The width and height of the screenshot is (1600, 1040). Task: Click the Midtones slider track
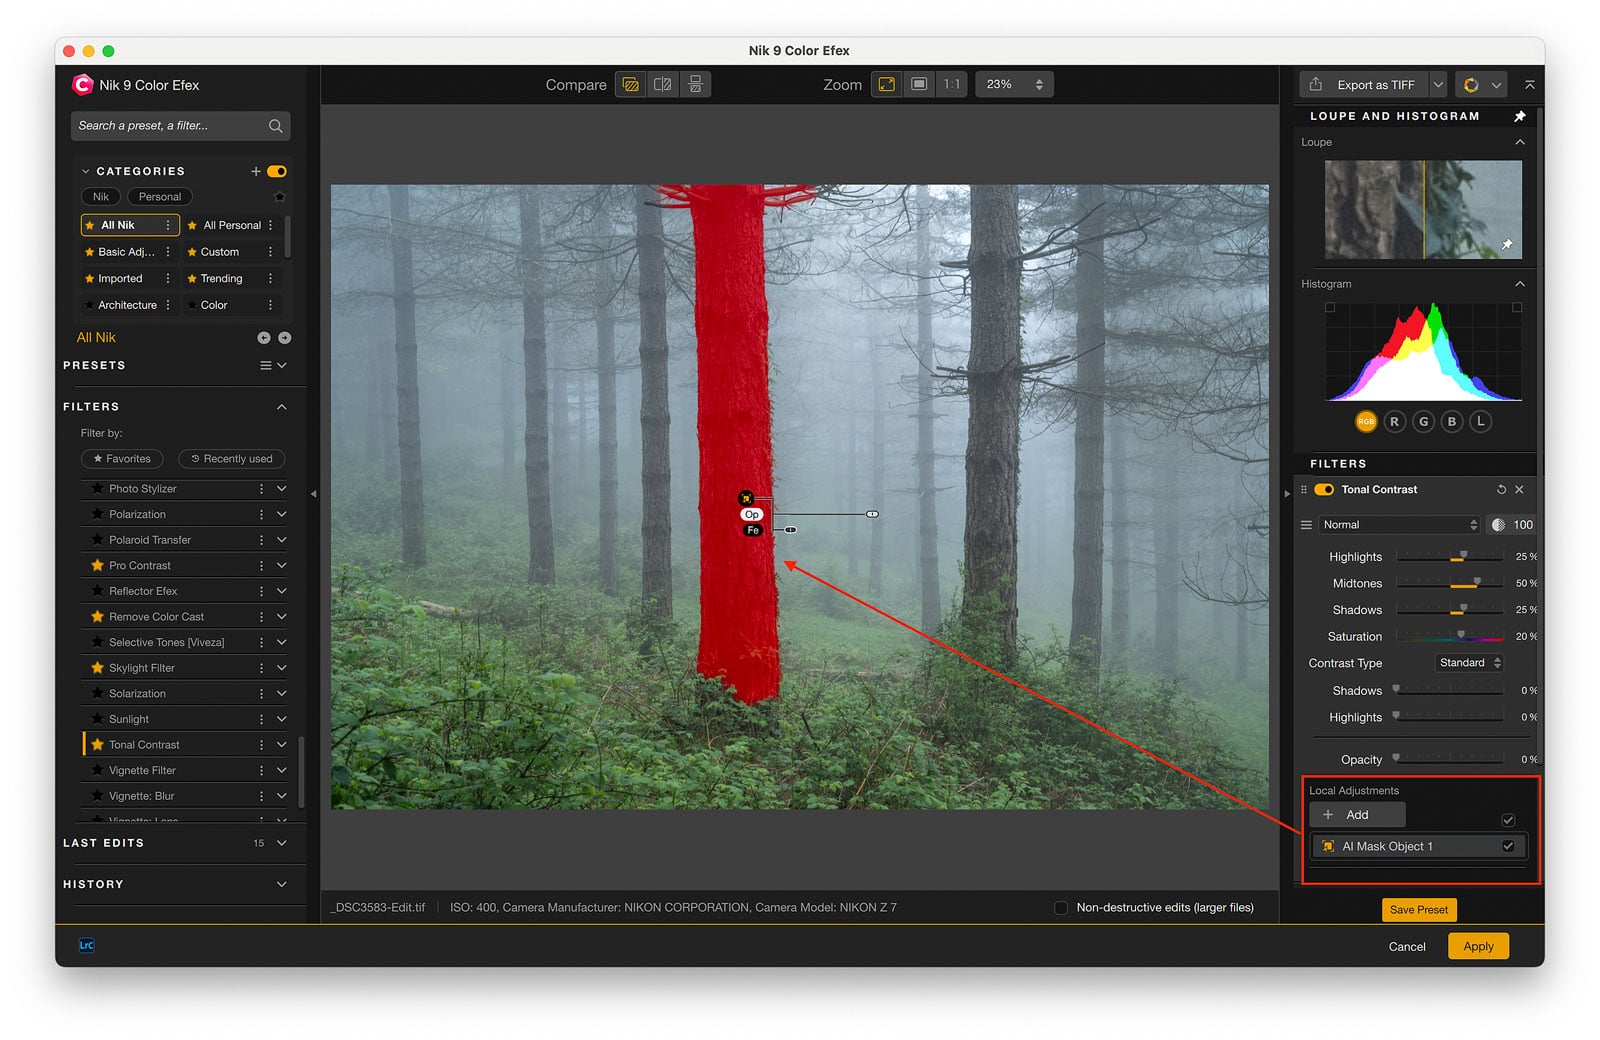point(1449,584)
